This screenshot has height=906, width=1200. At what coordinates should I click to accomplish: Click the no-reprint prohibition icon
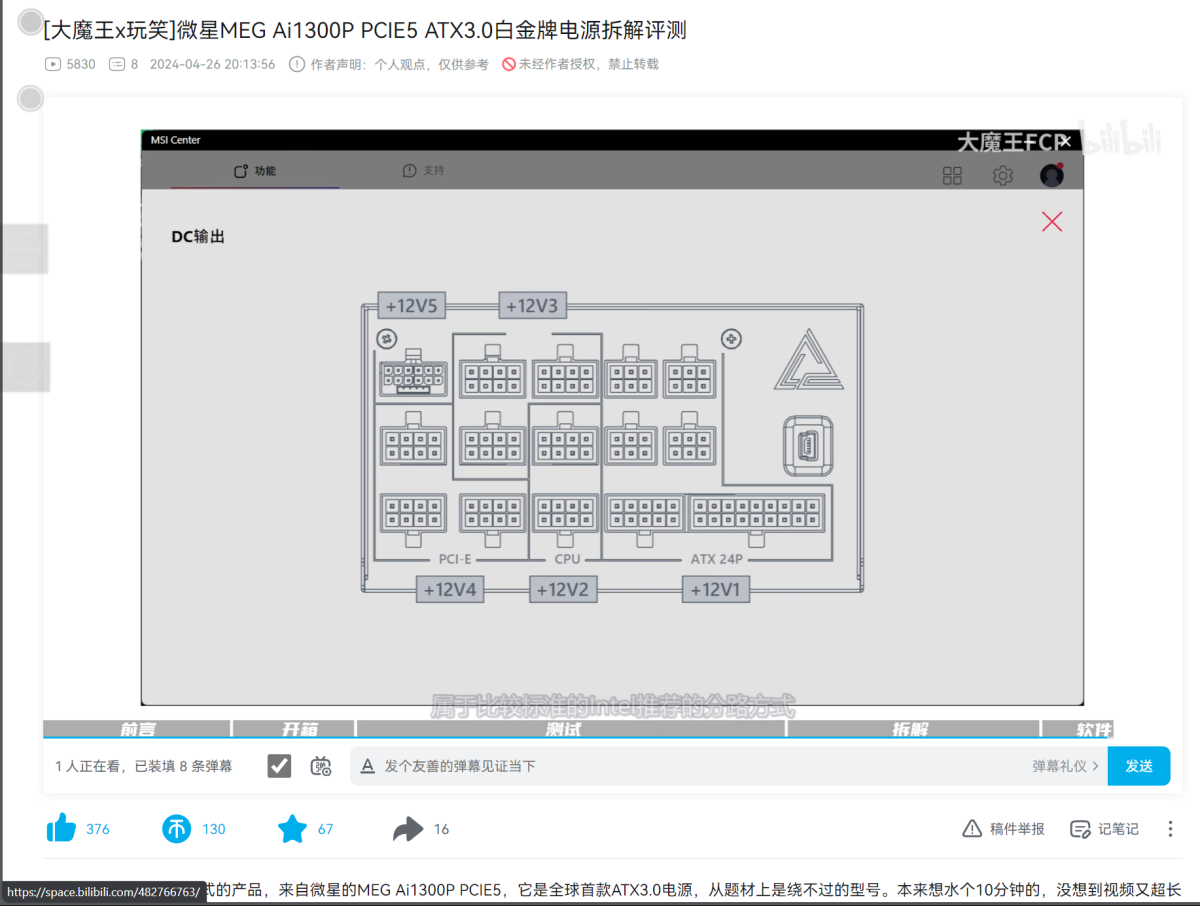point(509,64)
